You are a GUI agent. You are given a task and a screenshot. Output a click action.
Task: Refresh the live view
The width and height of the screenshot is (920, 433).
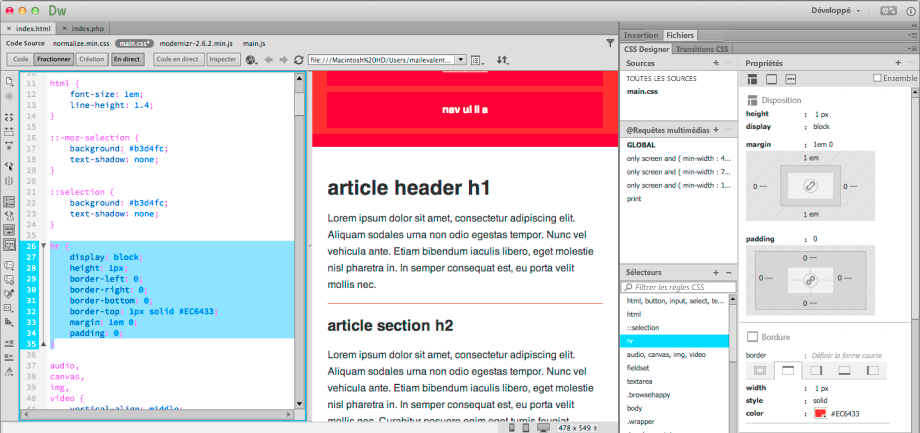[x=299, y=60]
